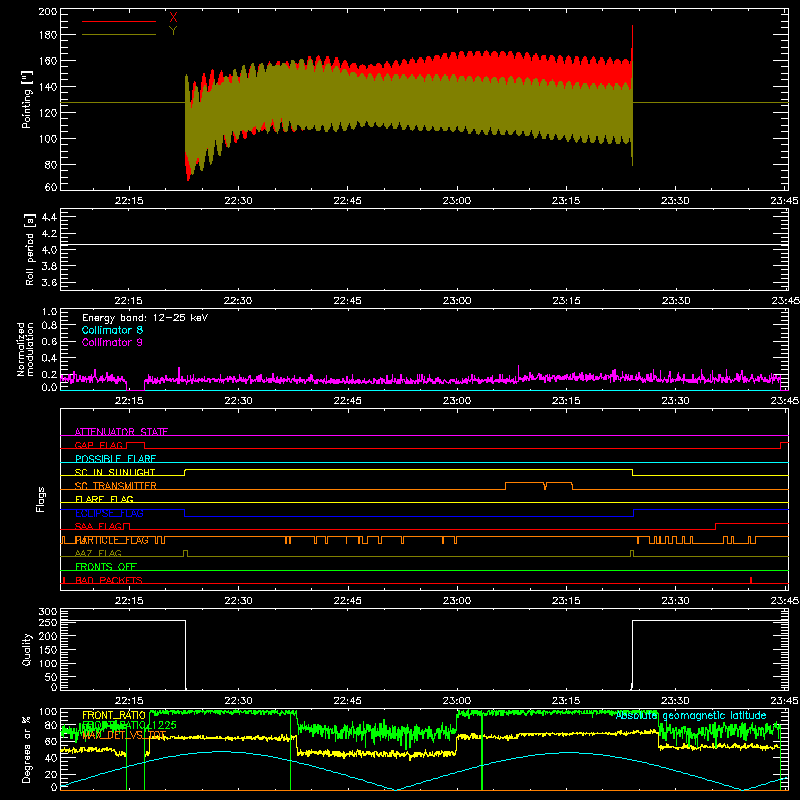Click the 'Degrees or %' axis title

27,749
